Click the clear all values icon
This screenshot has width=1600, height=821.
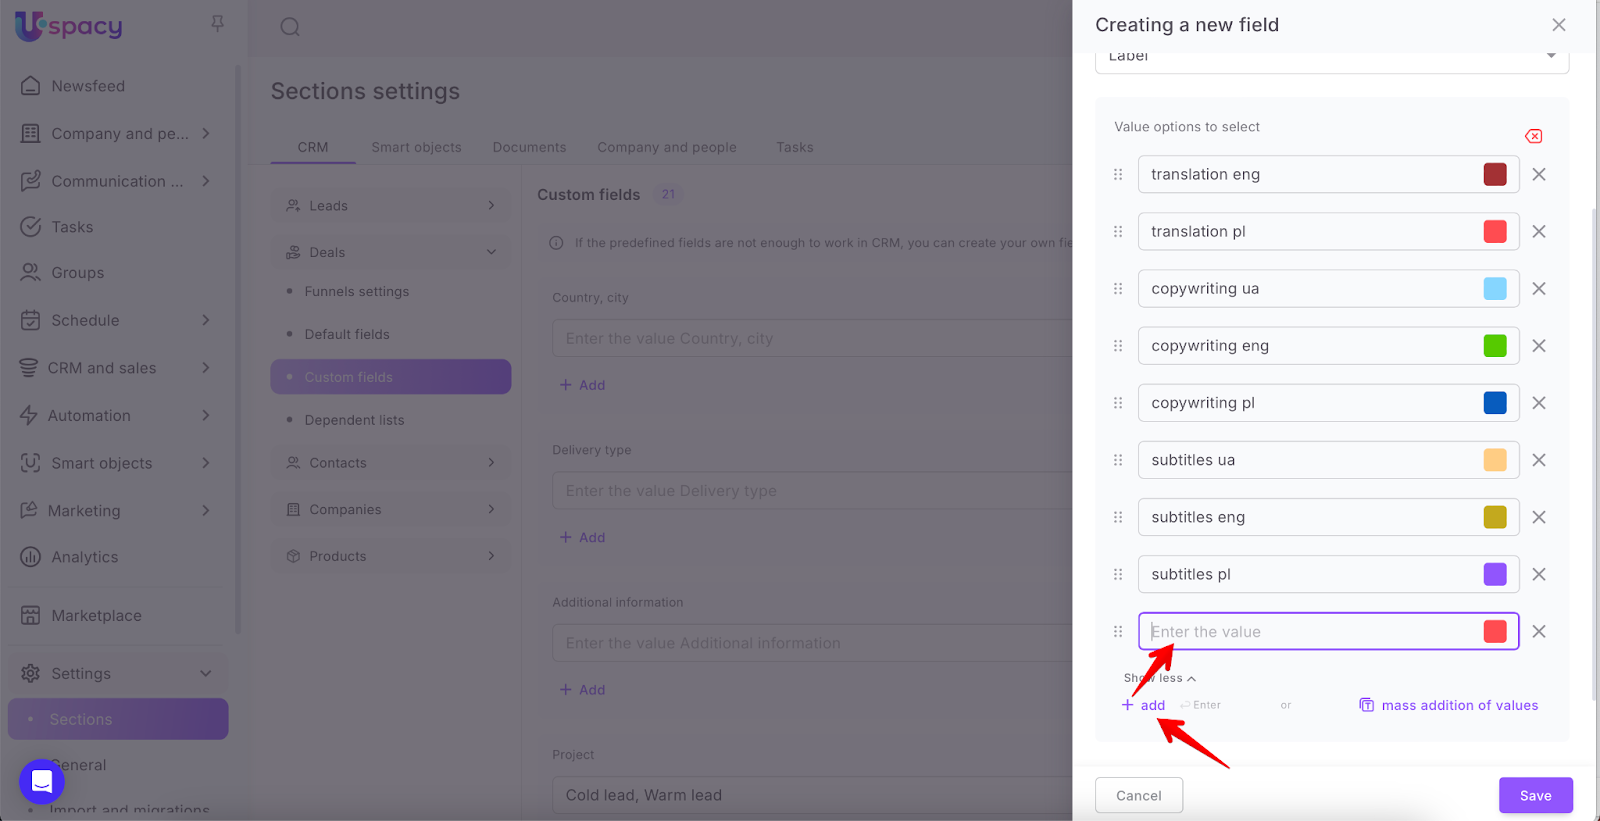coord(1533,136)
